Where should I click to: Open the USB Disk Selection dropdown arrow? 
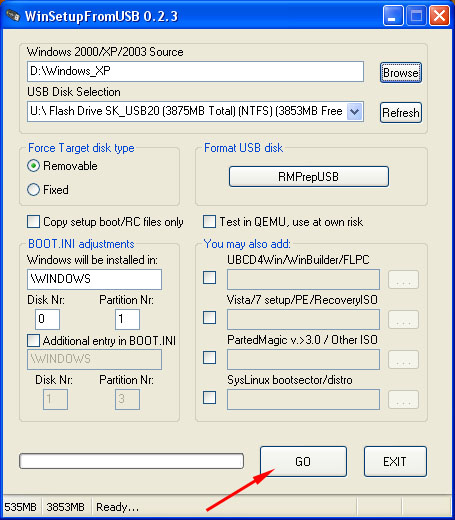click(x=354, y=111)
